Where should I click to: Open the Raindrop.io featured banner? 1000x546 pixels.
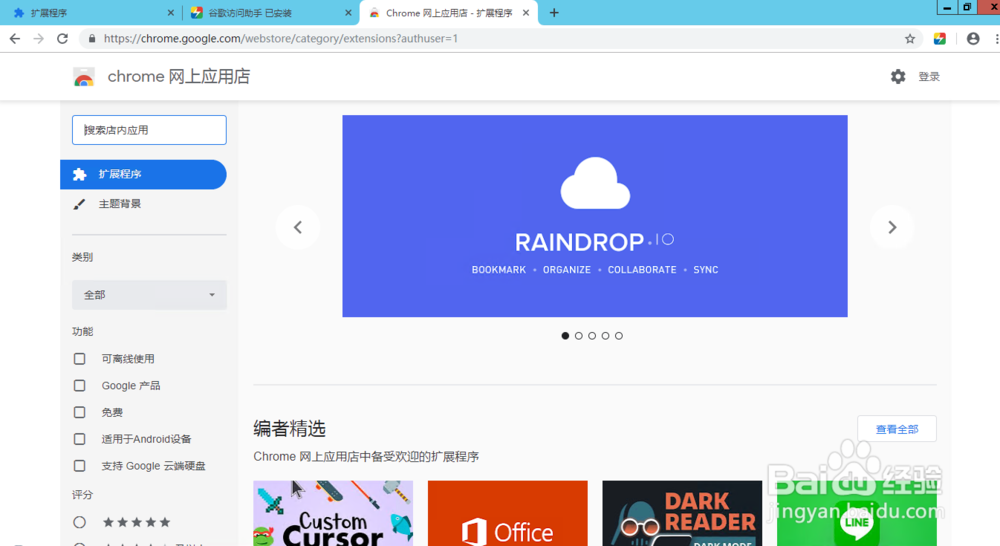[x=595, y=216]
